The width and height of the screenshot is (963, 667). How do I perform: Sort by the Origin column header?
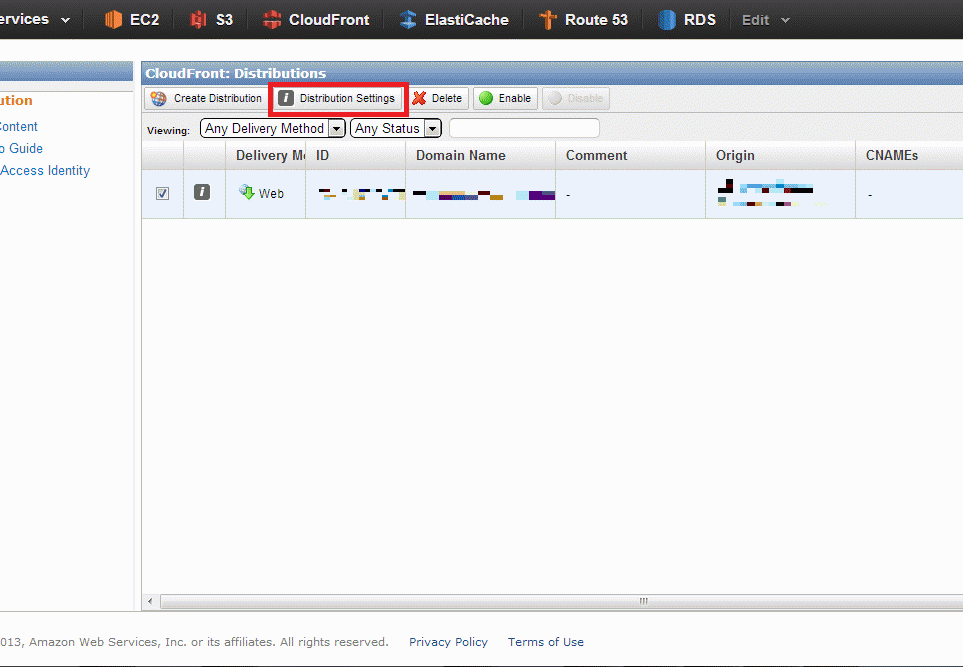(x=780, y=155)
